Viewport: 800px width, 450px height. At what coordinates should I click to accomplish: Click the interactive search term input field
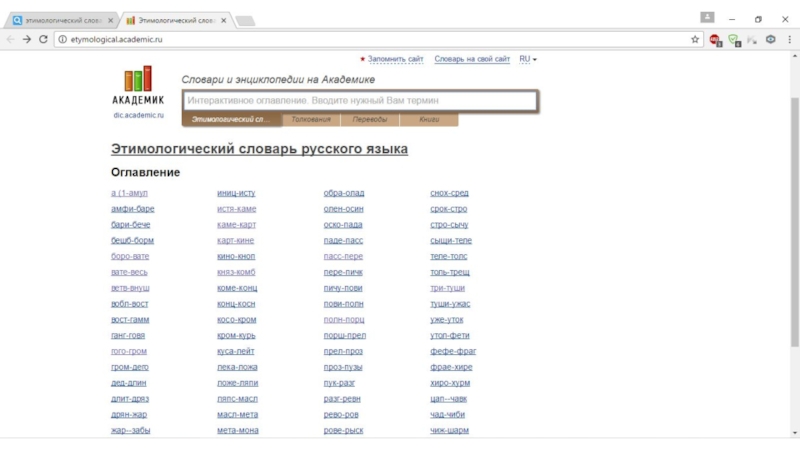coord(360,101)
